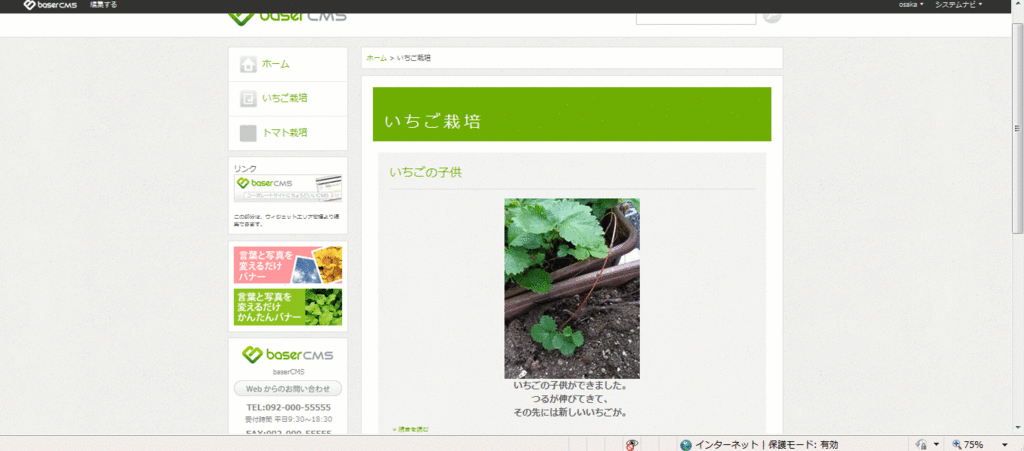The image size is (1024, 451).
Task: Open the いちごの子供 post title
Action: (426, 172)
